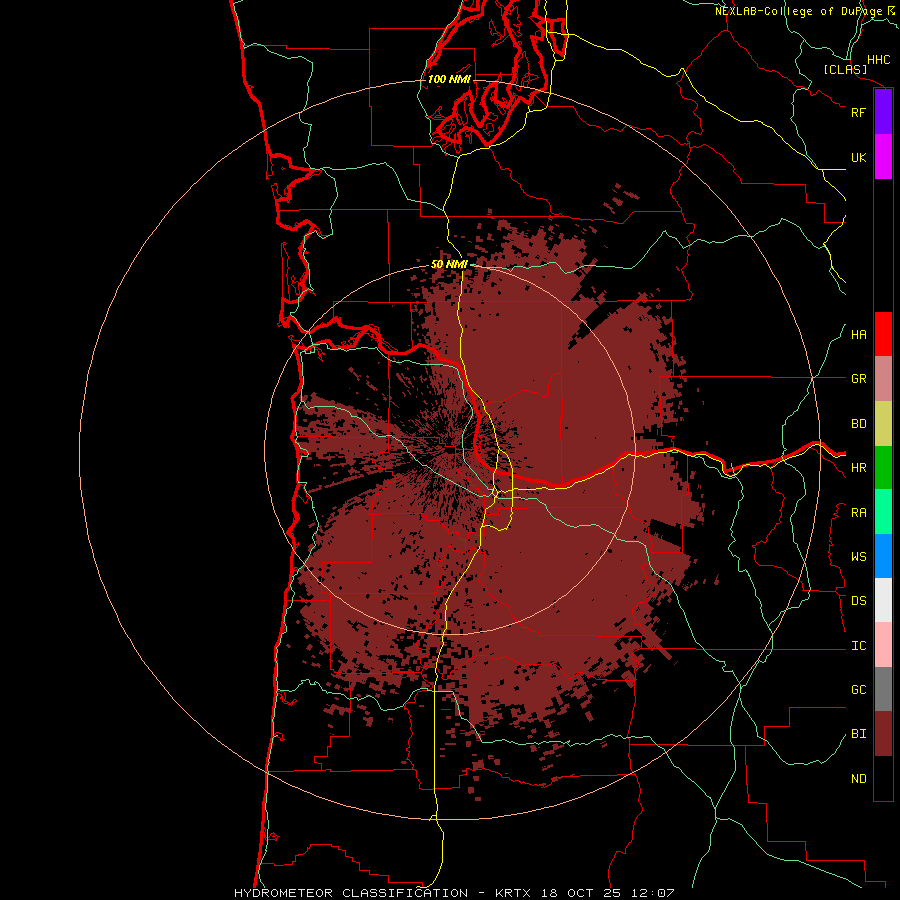Click the ND legend label
Image resolution: width=900 pixels, height=900 pixels.
[x=858, y=778]
